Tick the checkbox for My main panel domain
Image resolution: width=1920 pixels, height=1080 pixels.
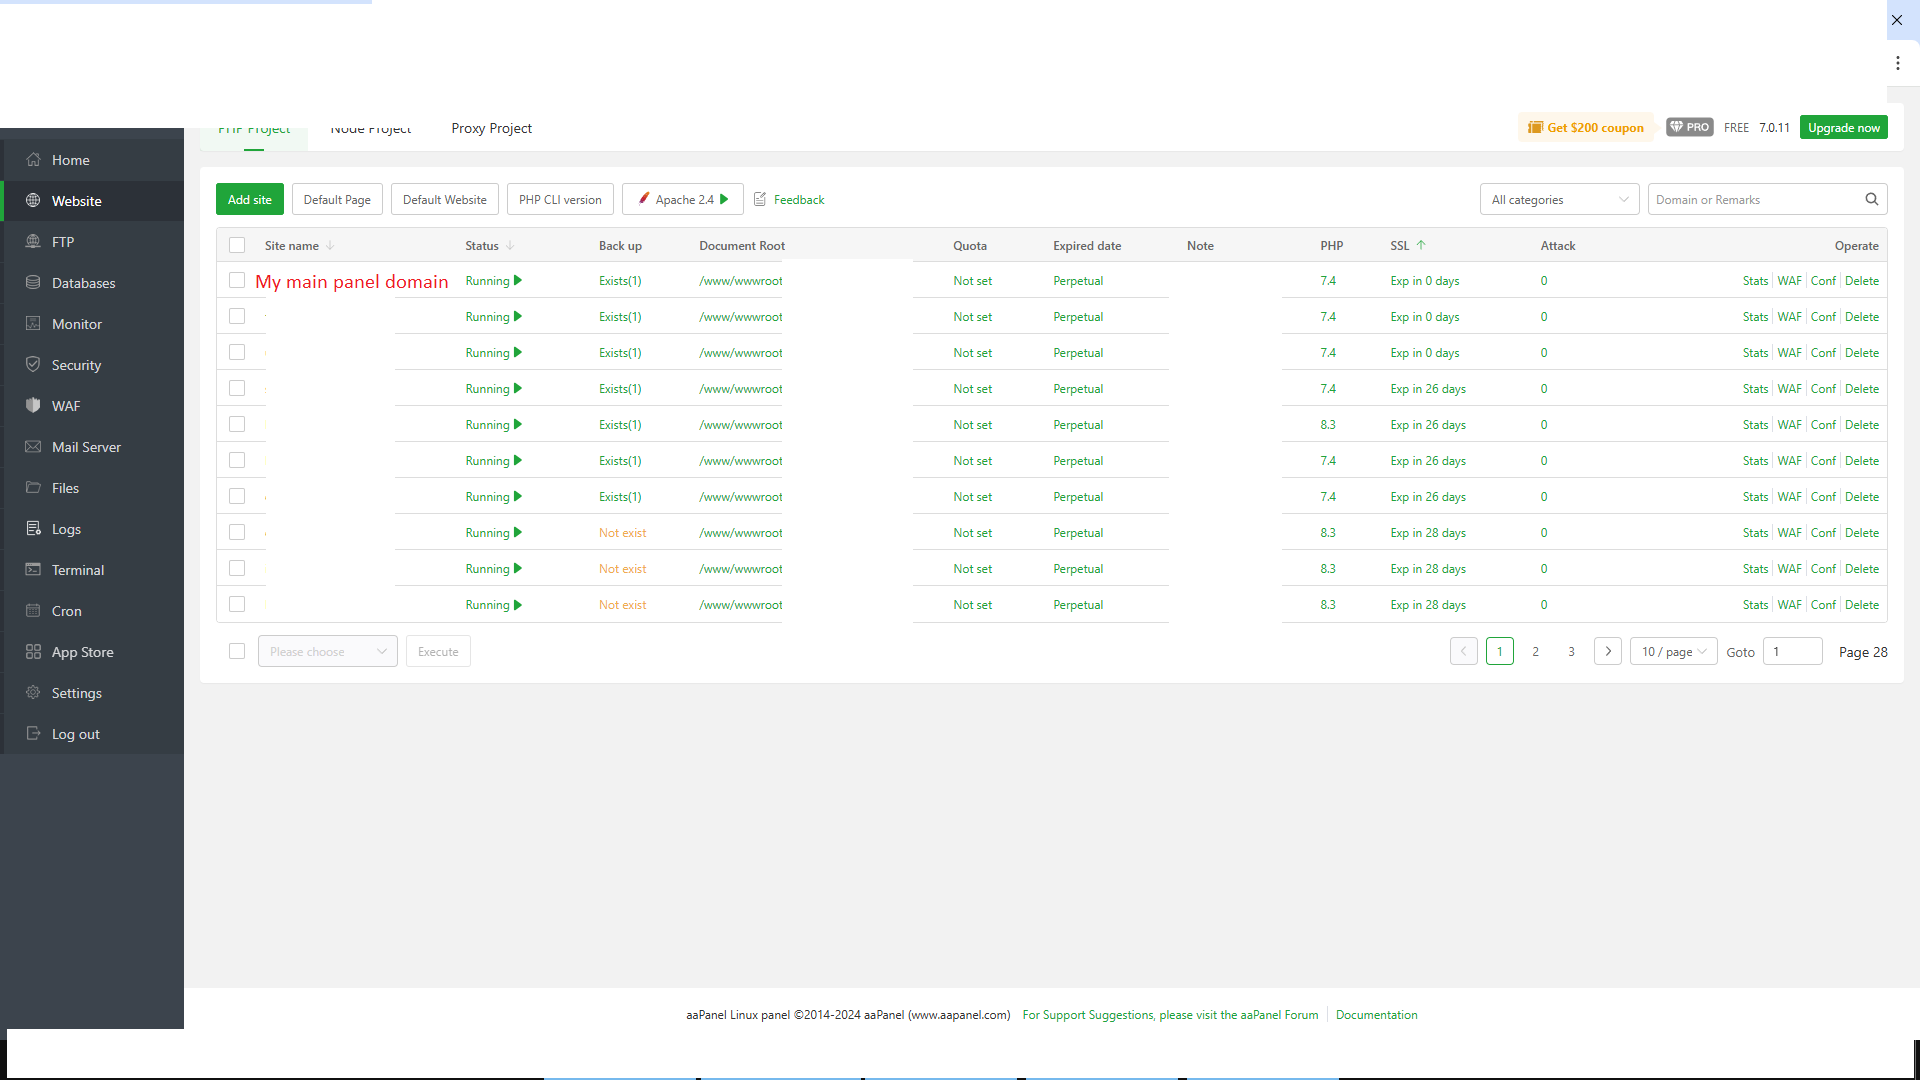[237, 281]
